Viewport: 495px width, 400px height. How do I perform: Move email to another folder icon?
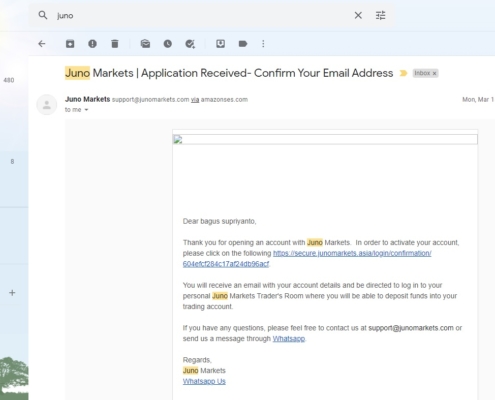tap(220, 44)
